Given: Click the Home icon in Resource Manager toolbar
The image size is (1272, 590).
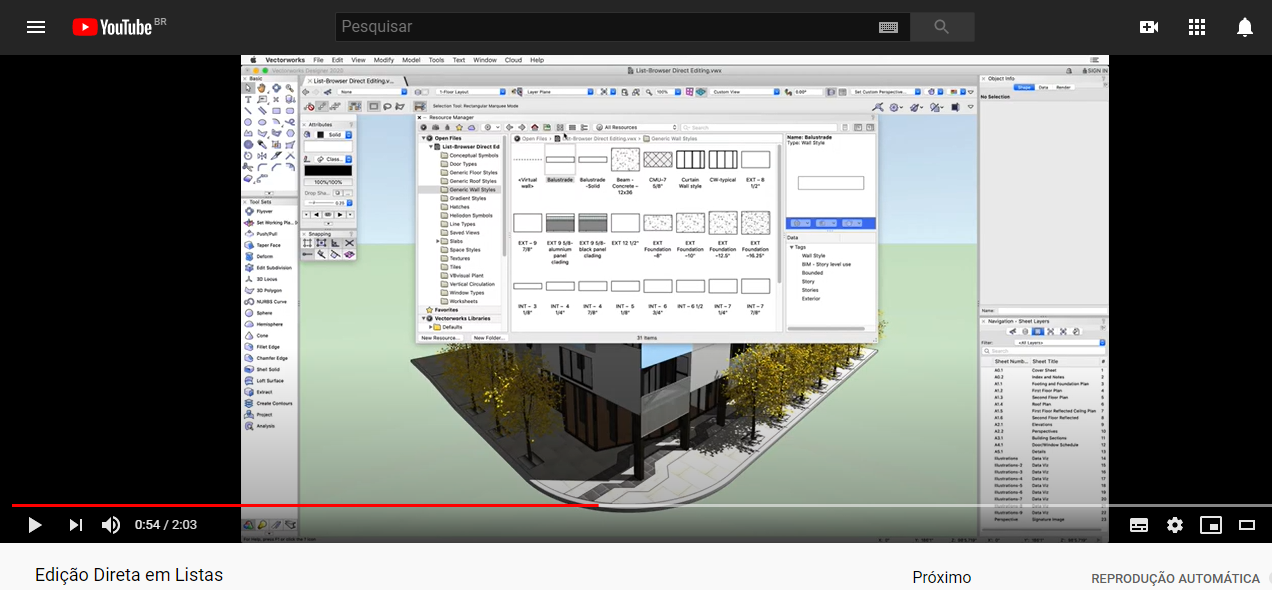Looking at the screenshot, I should tap(534, 127).
